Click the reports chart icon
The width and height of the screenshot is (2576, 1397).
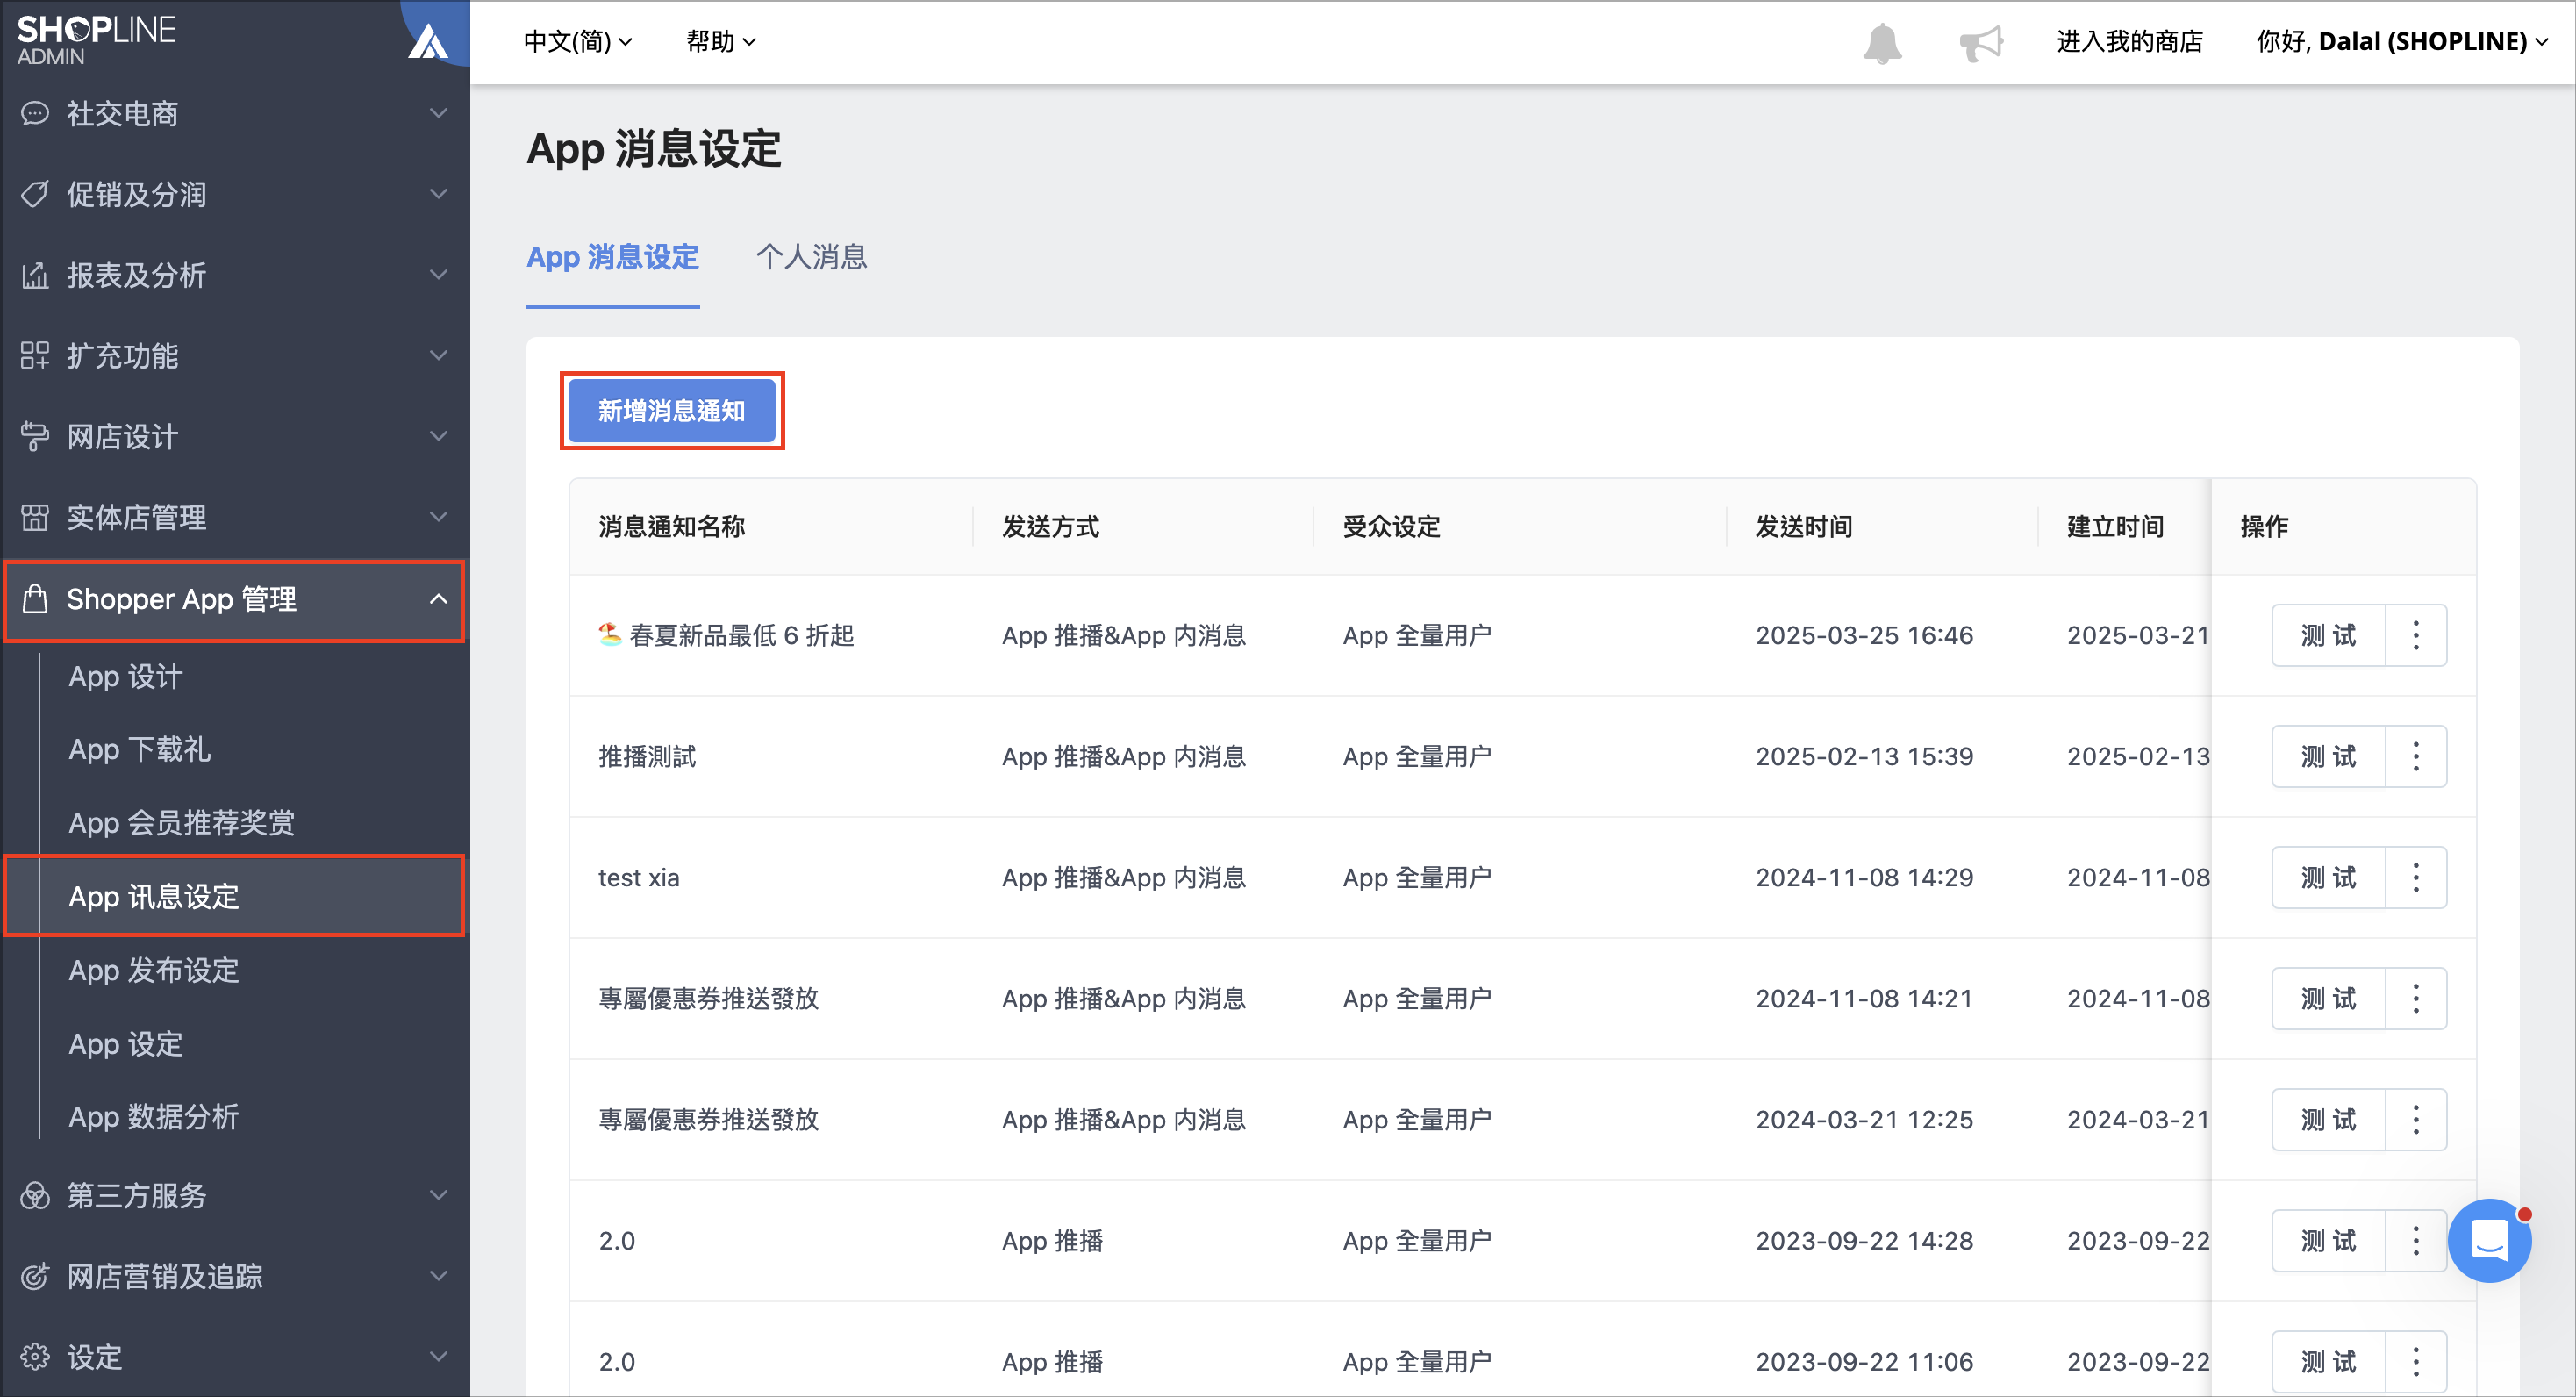pyautogui.click(x=35, y=275)
